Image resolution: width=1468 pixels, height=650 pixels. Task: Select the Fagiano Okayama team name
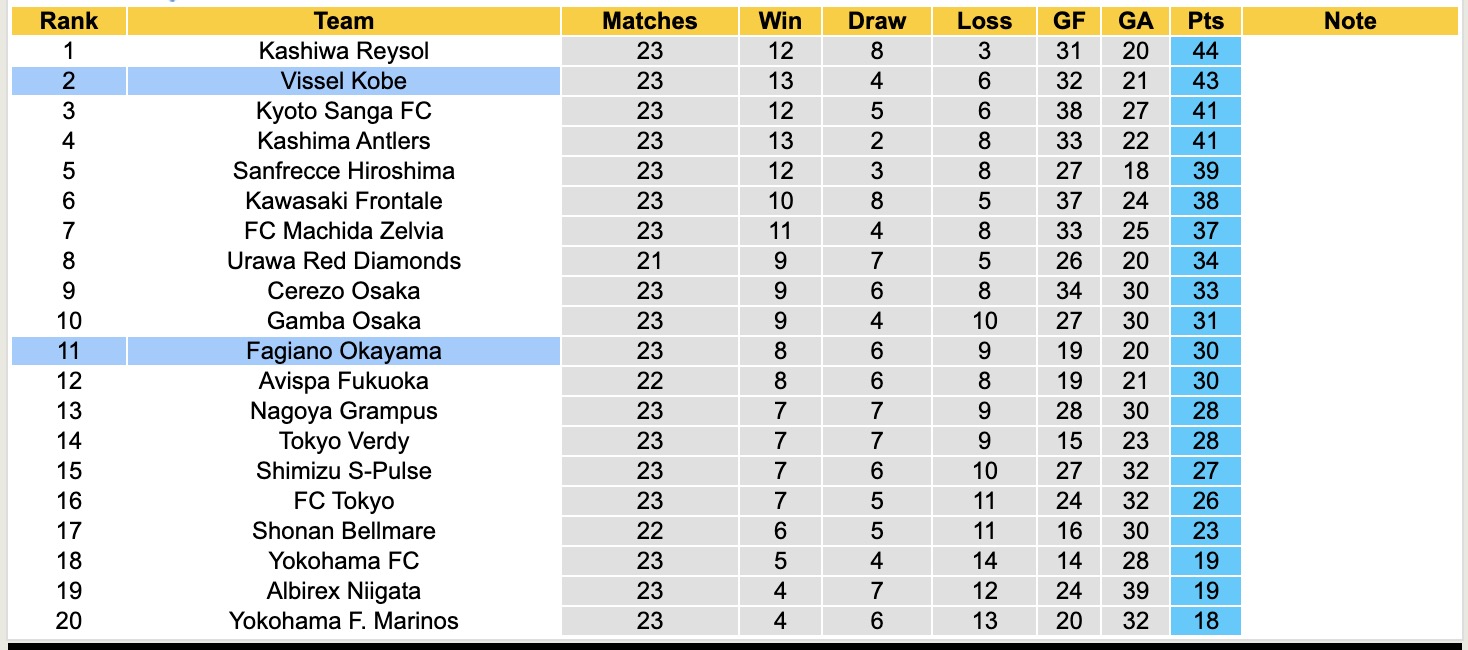[343, 351]
